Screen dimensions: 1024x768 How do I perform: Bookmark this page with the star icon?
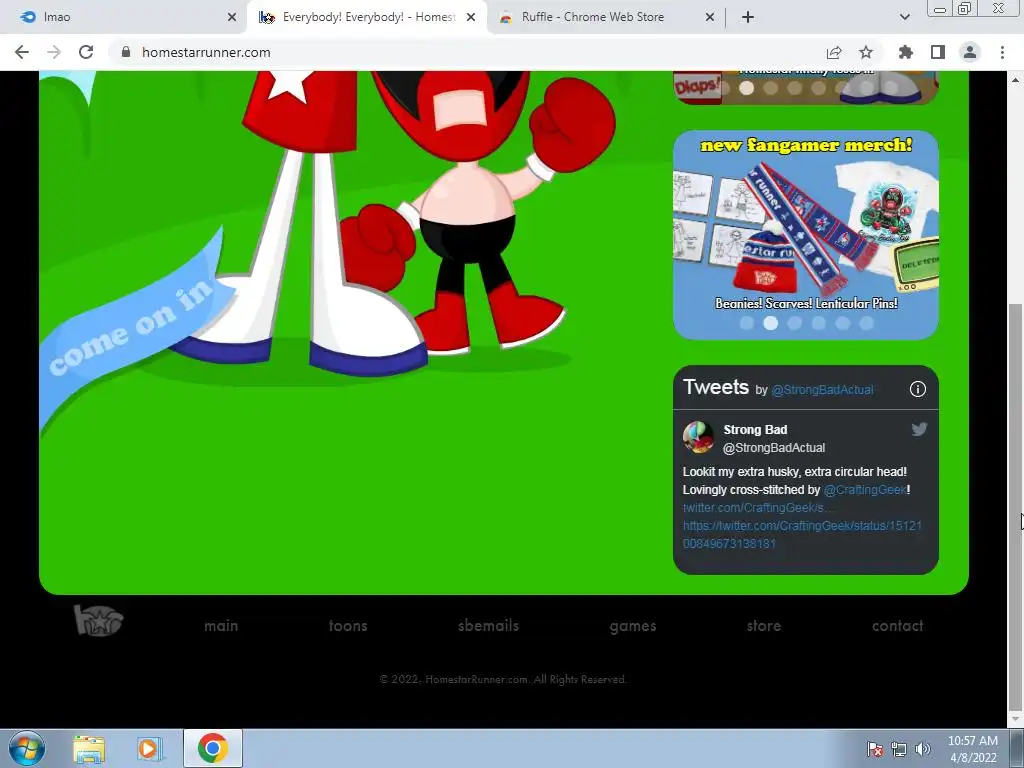pyautogui.click(x=866, y=52)
